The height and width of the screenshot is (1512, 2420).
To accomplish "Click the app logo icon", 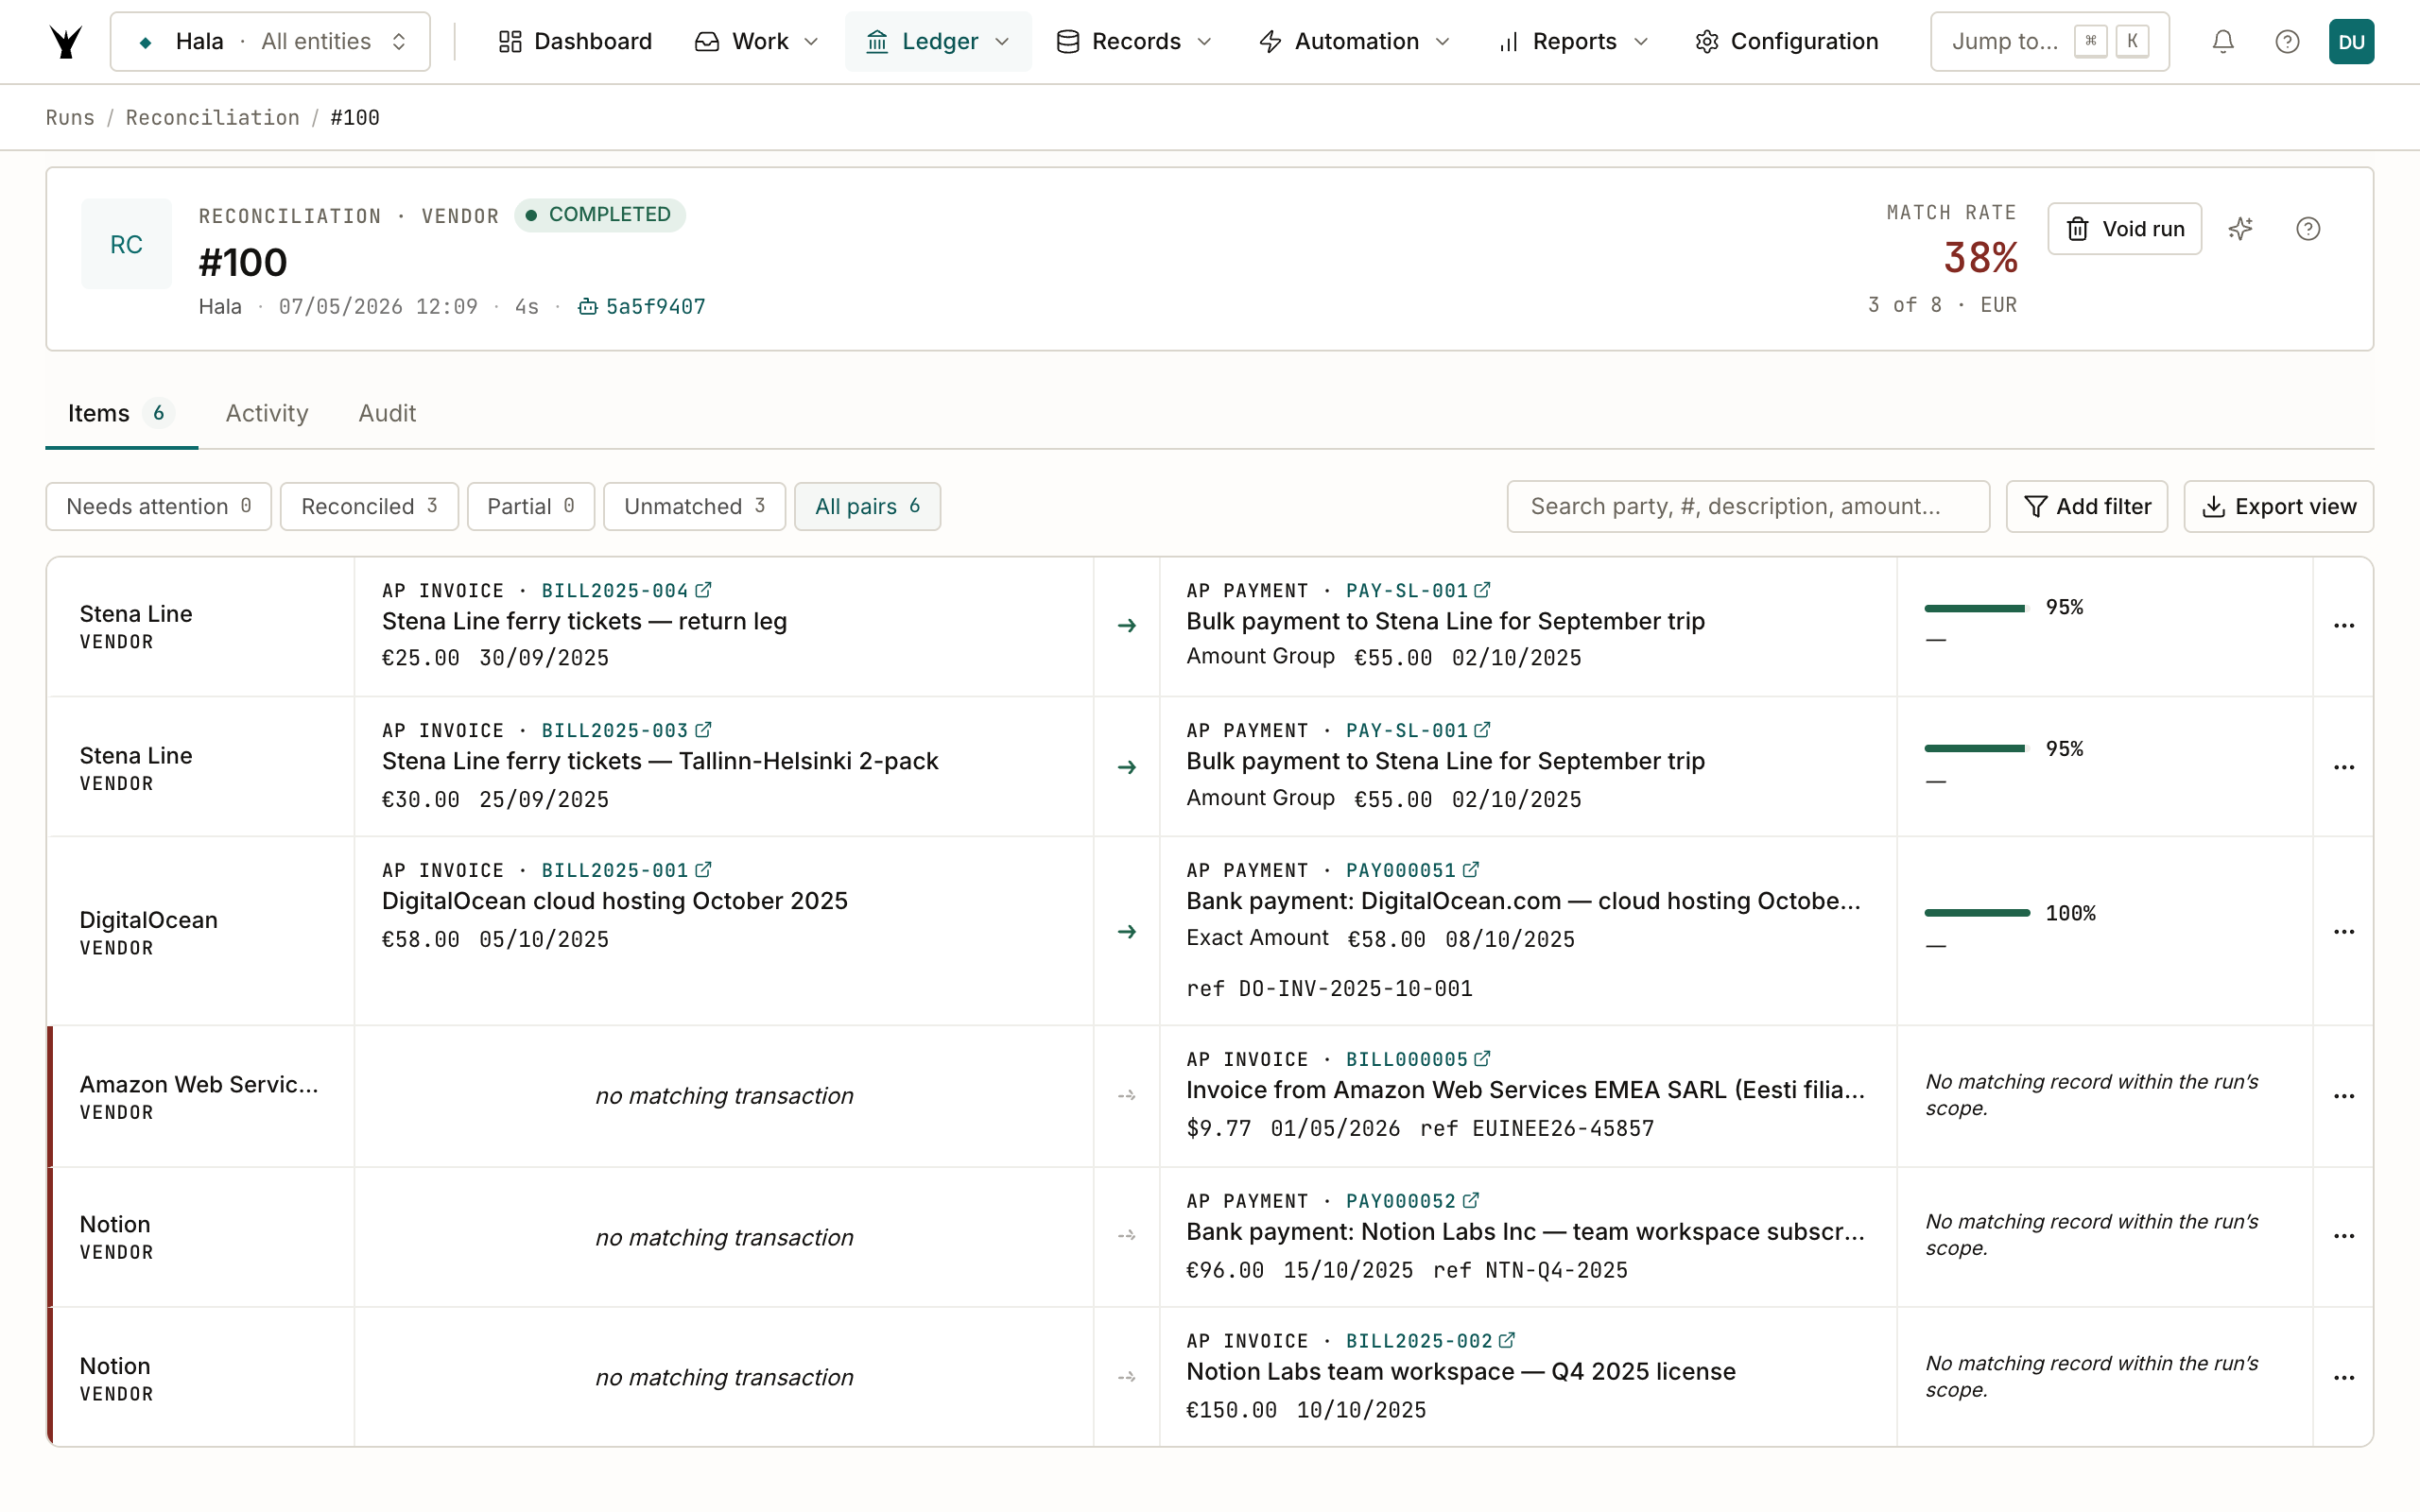I will tap(66, 41).
